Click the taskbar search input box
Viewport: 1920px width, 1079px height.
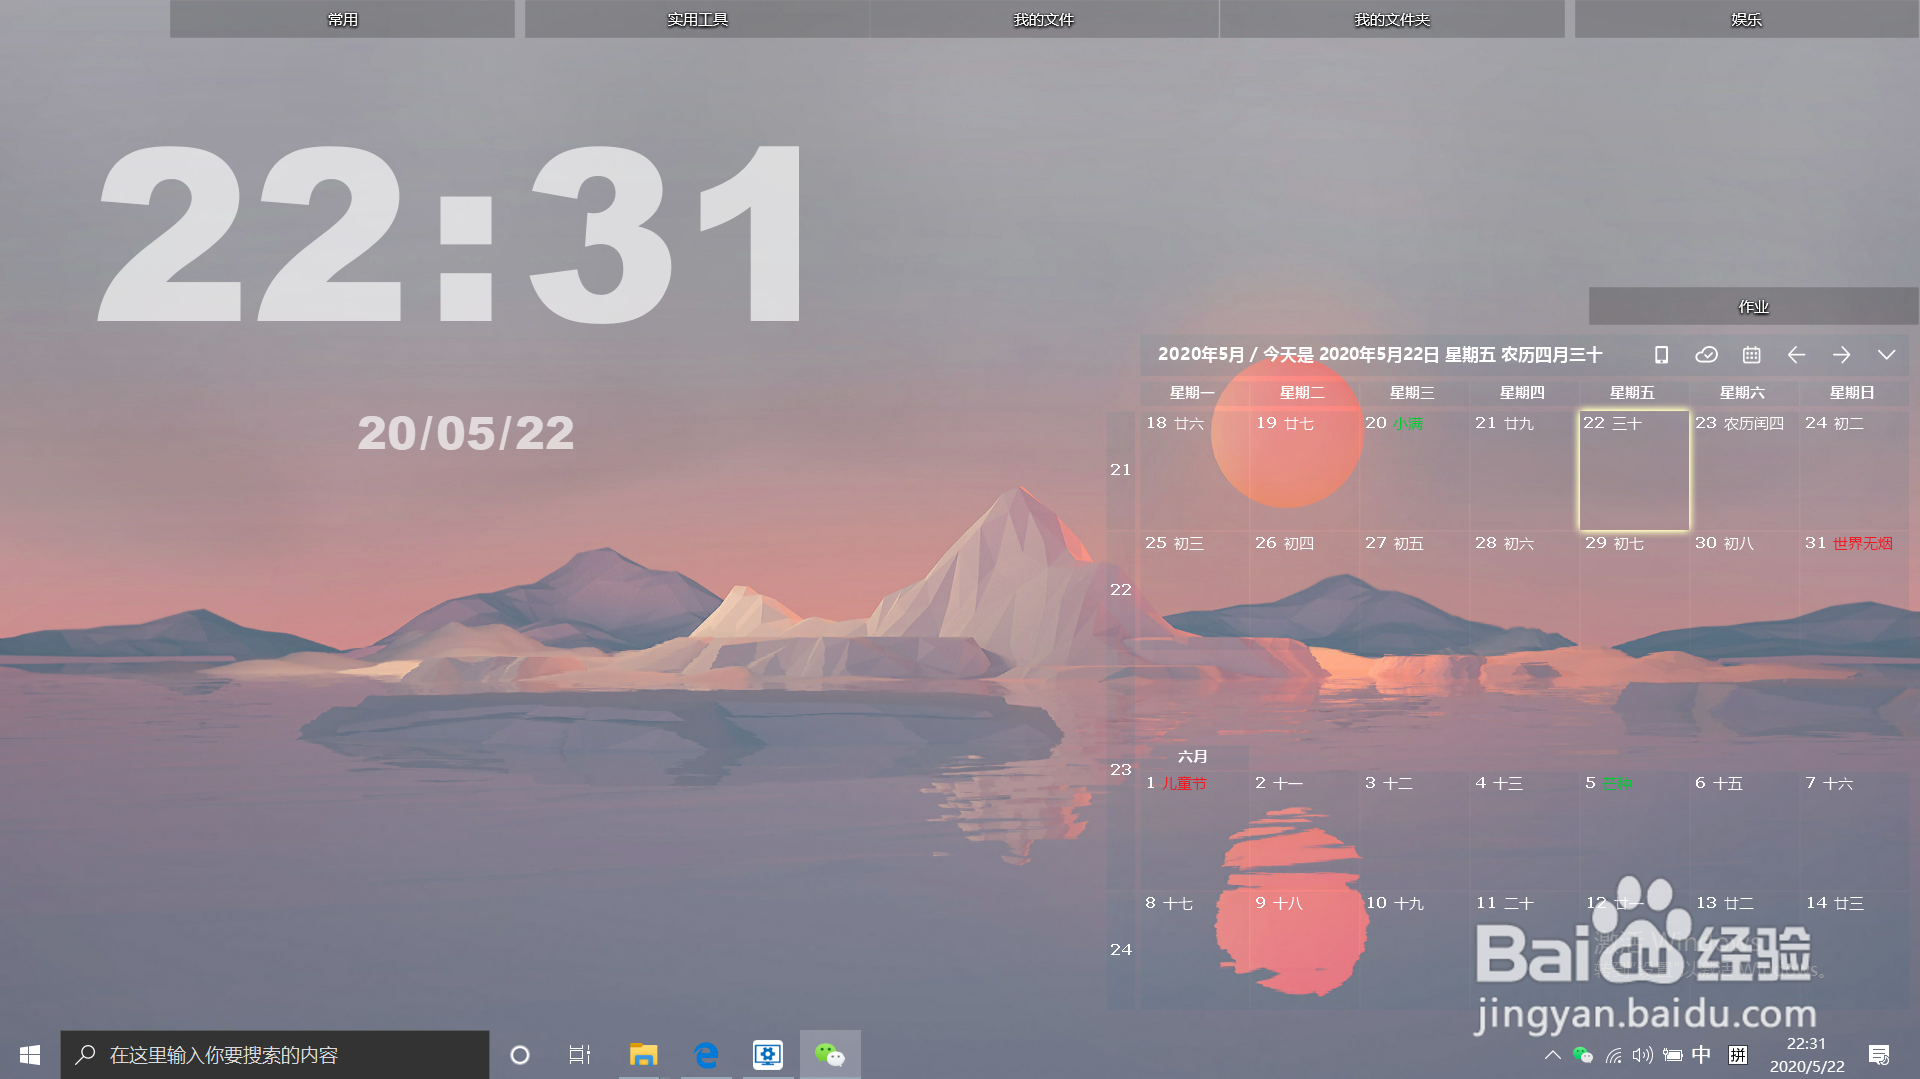[275, 1055]
